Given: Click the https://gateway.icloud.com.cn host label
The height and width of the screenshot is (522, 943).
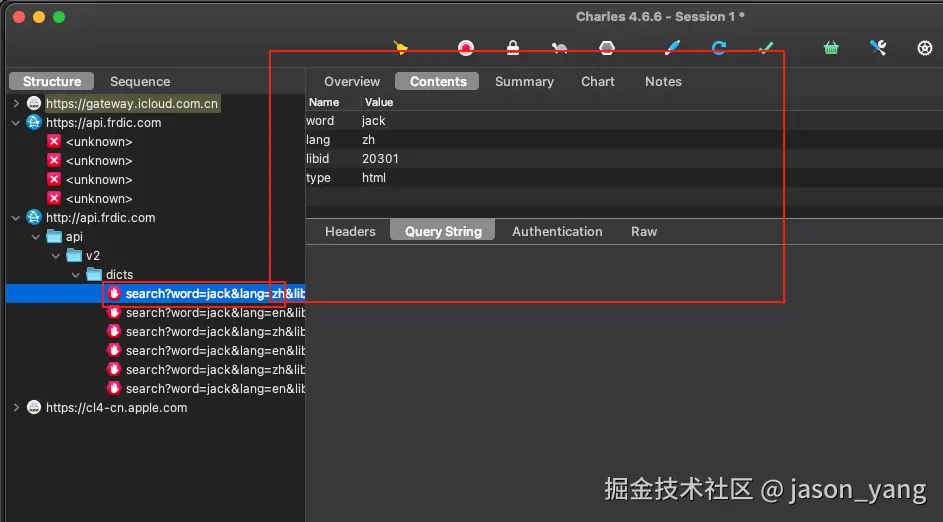Looking at the screenshot, I should click(x=132, y=103).
